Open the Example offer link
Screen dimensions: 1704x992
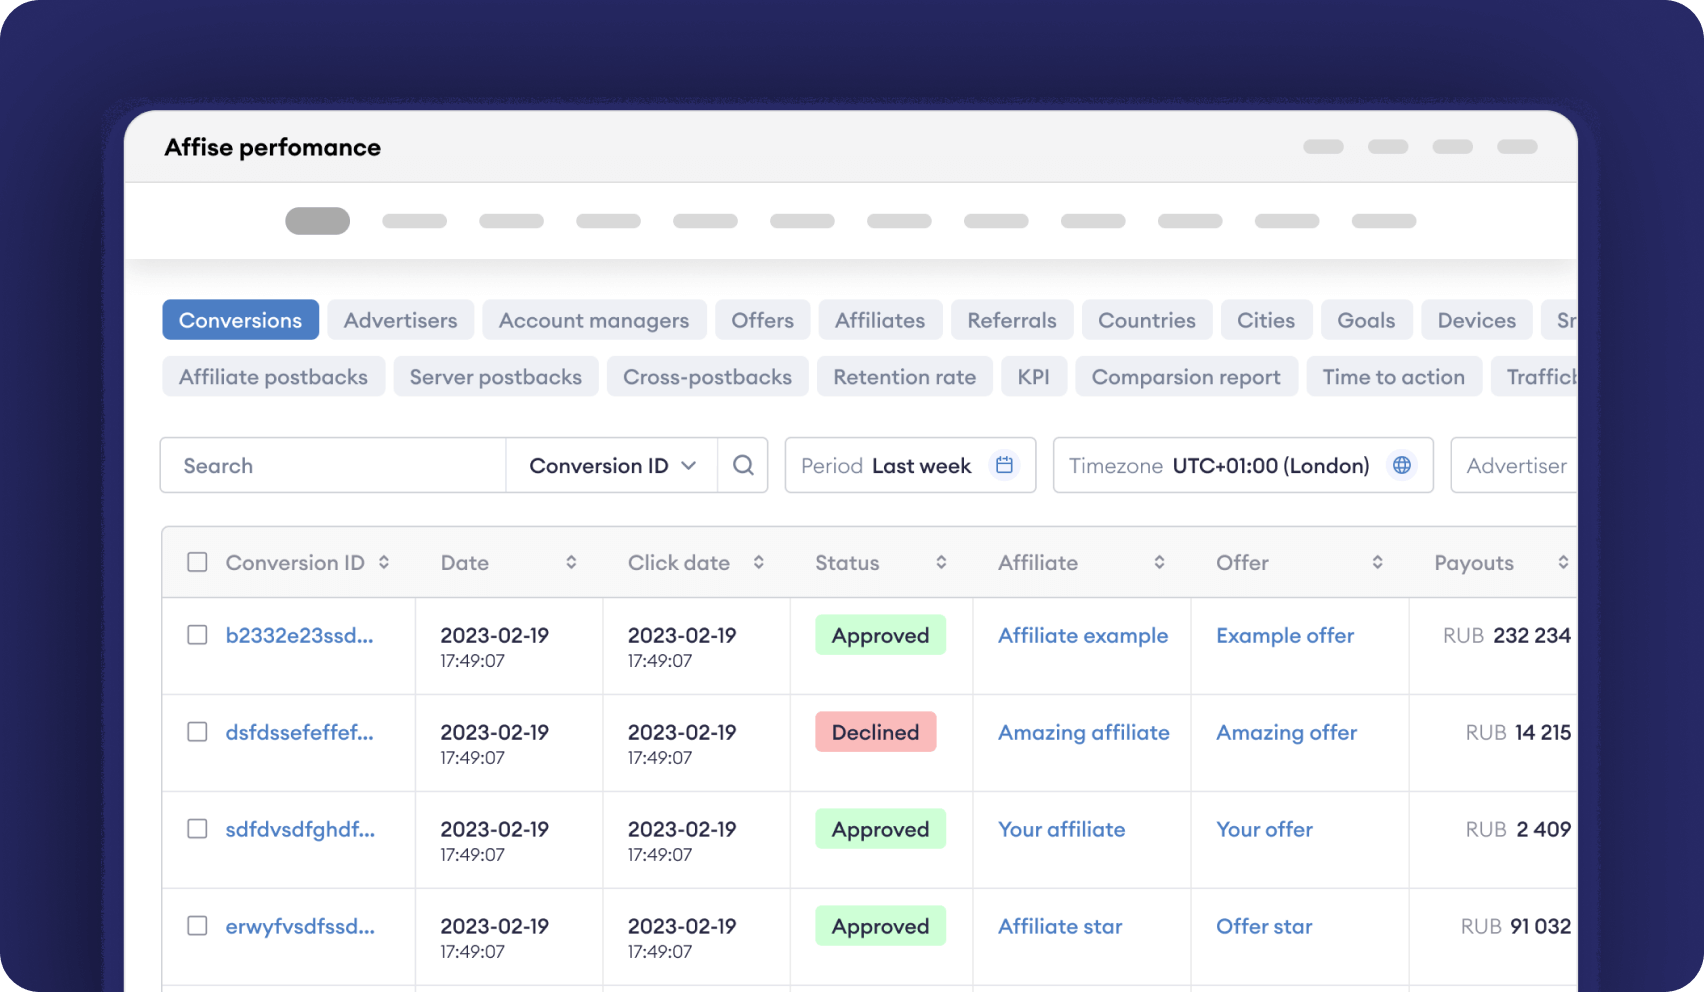1285,635
